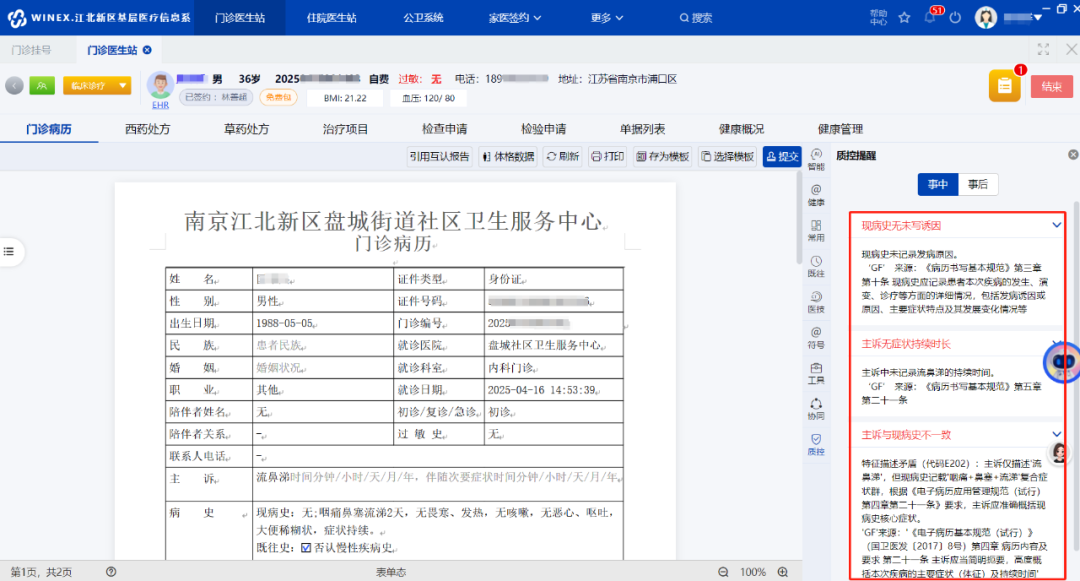Toggle the 否认慢性疾病史 checkbox

(306, 548)
